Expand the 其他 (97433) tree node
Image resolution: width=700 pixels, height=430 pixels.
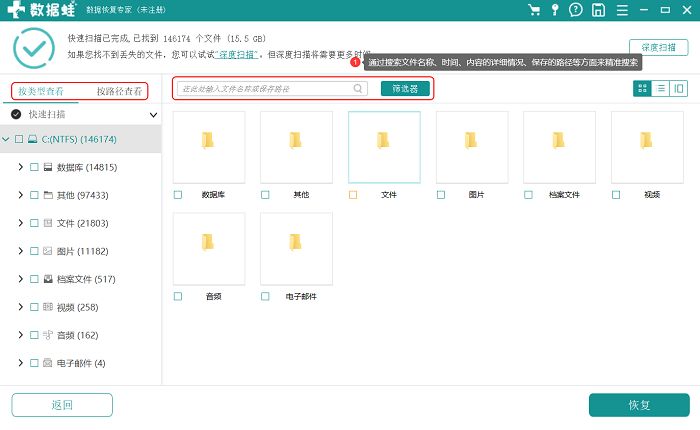pos(21,195)
